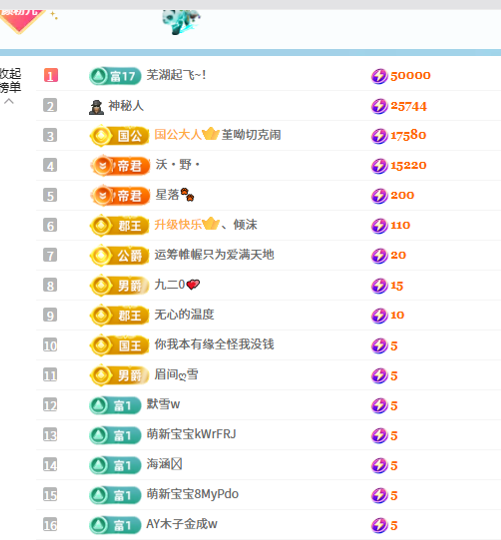Click the 郡王 badge beside 升级快乐

coord(119,226)
